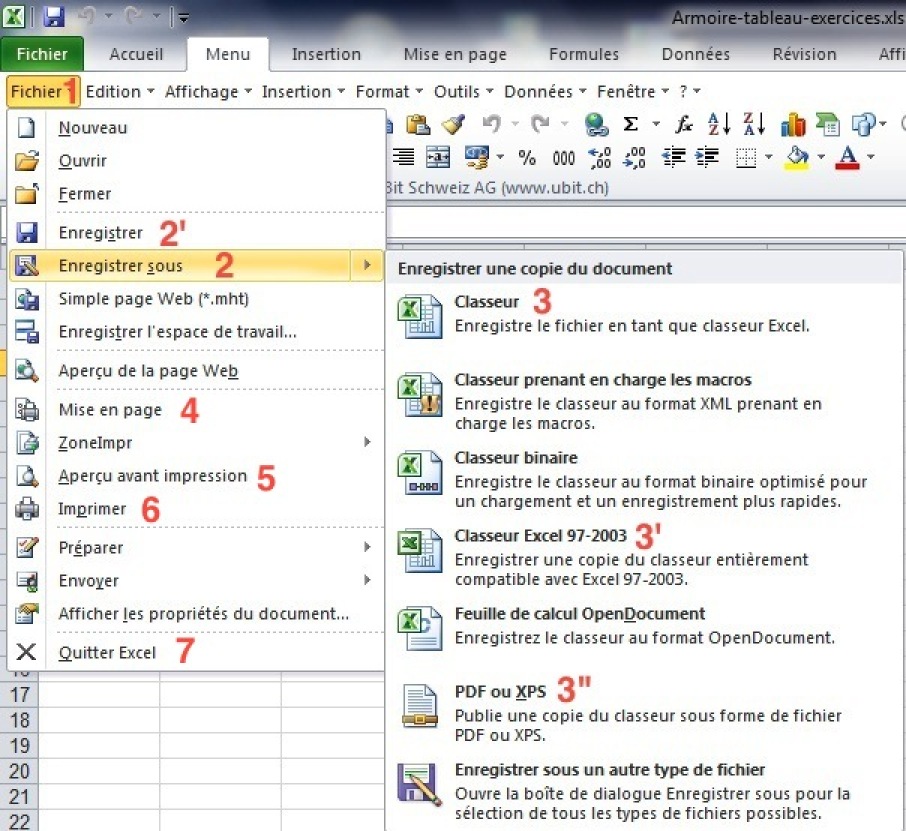
Task: Save as PDF ou XPS
Action: point(644,712)
